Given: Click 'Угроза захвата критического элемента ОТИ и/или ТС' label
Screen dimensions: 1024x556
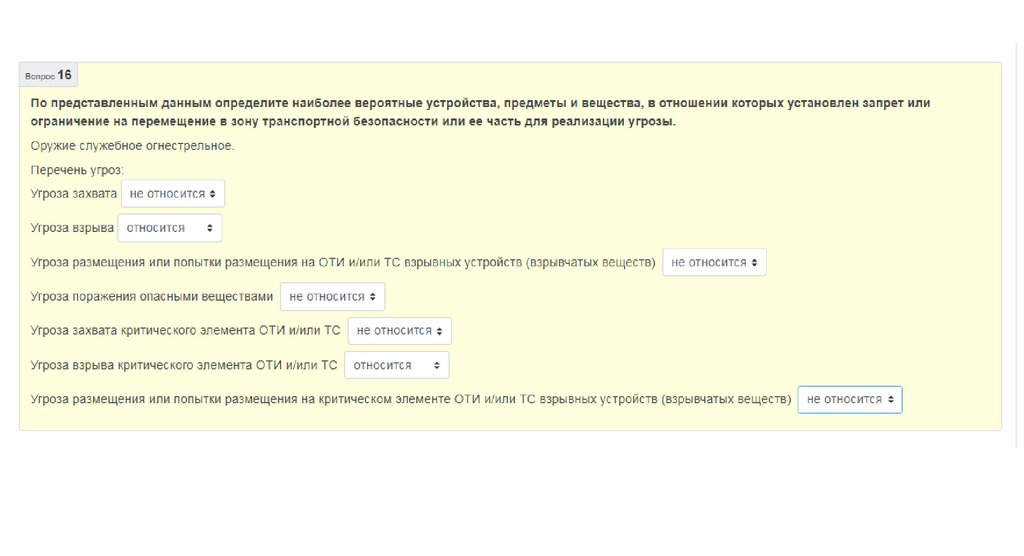Looking at the screenshot, I should tap(186, 331).
